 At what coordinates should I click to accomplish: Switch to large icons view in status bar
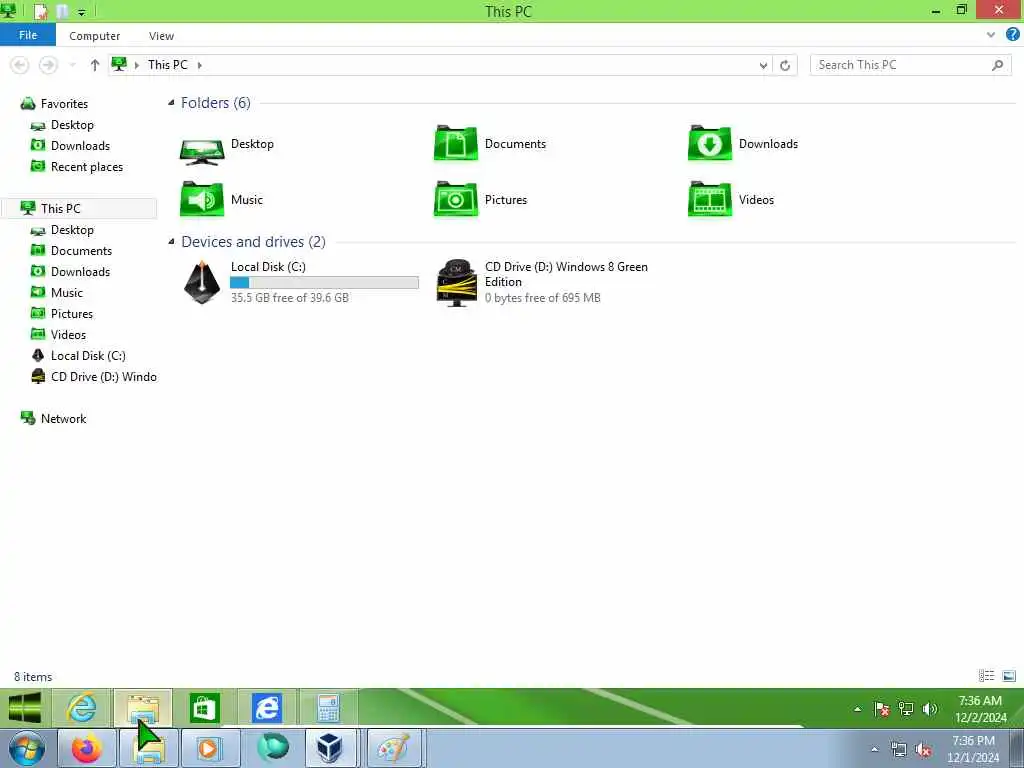coord(1009,676)
